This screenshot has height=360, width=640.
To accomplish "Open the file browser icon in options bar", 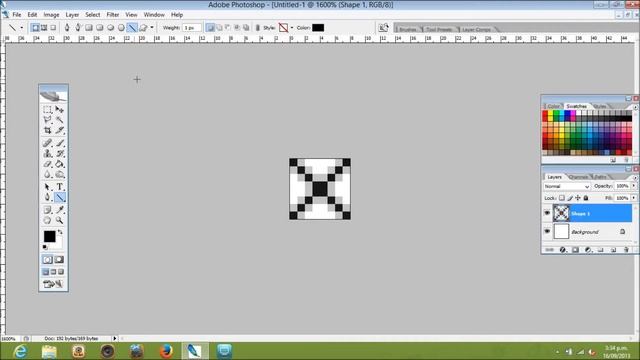I will click(x=383, y=28).
